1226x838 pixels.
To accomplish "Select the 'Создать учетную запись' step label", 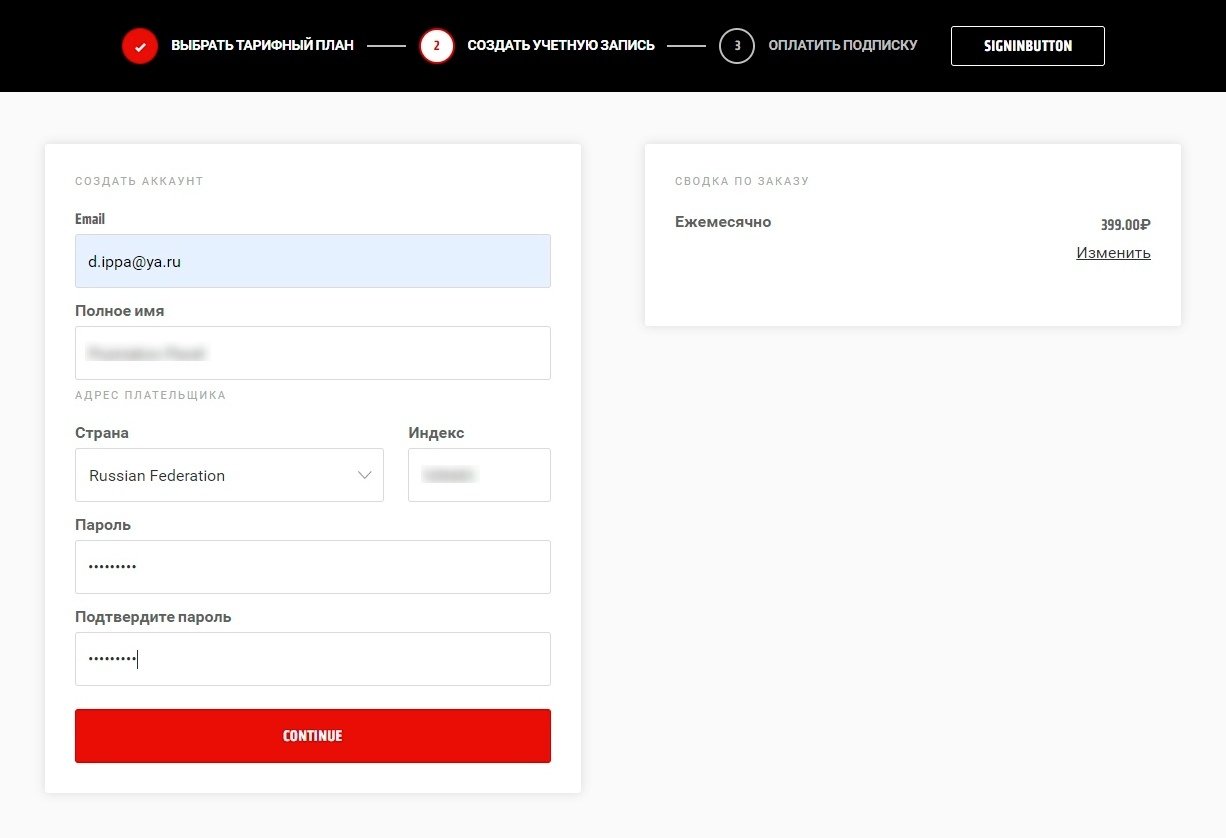I will 561,46.
